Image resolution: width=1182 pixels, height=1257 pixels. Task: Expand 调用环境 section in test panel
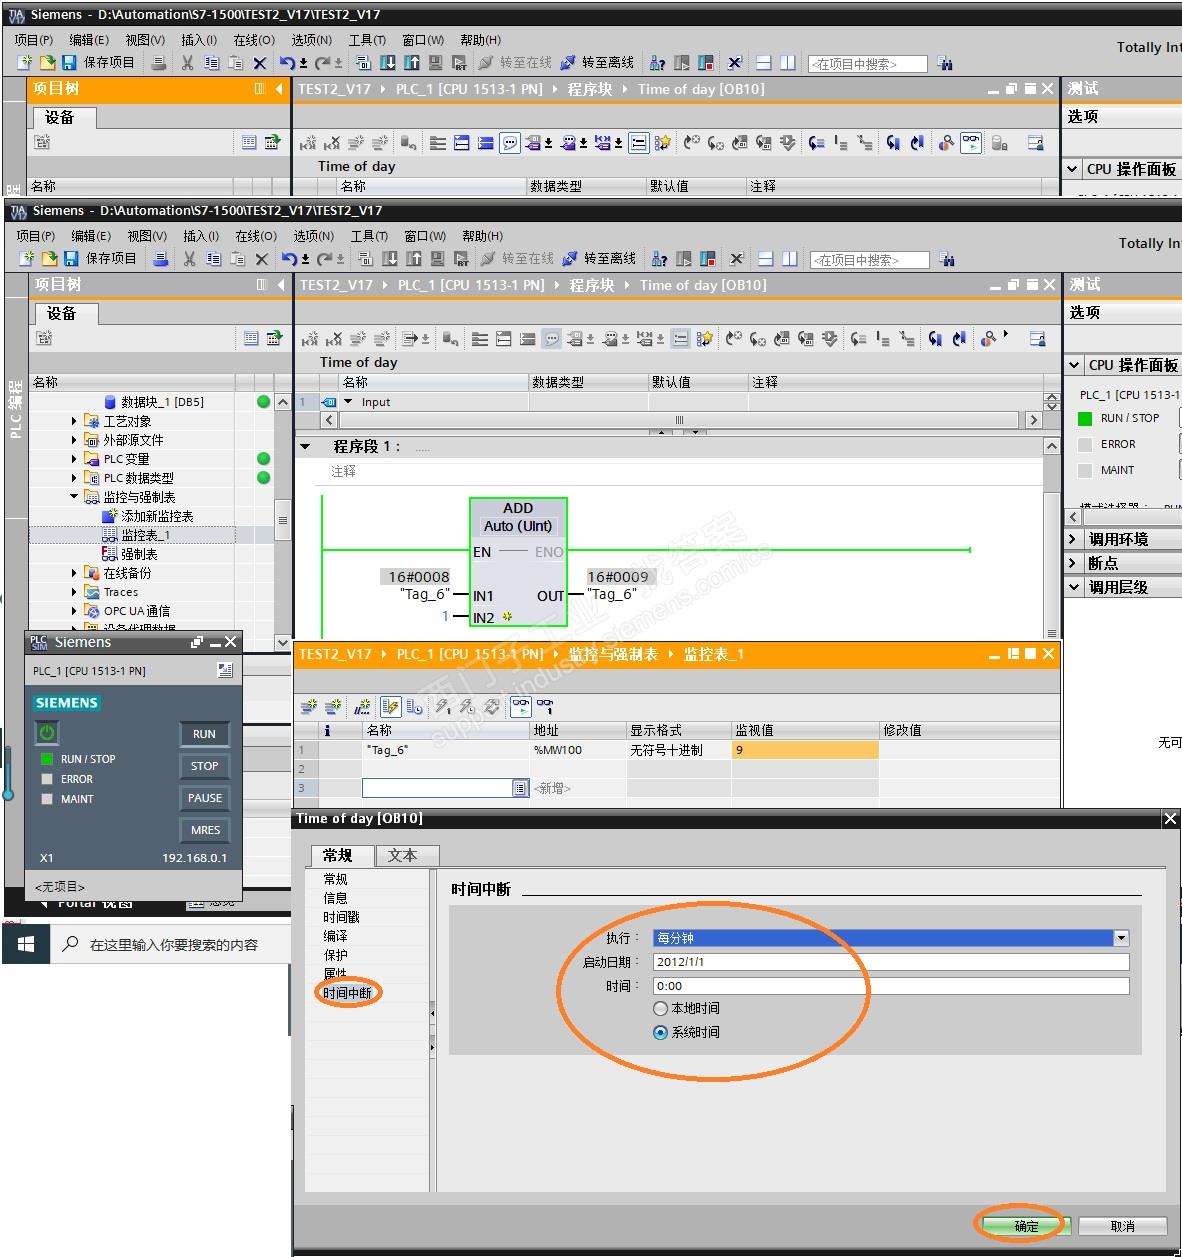(x=1074, y=539)
